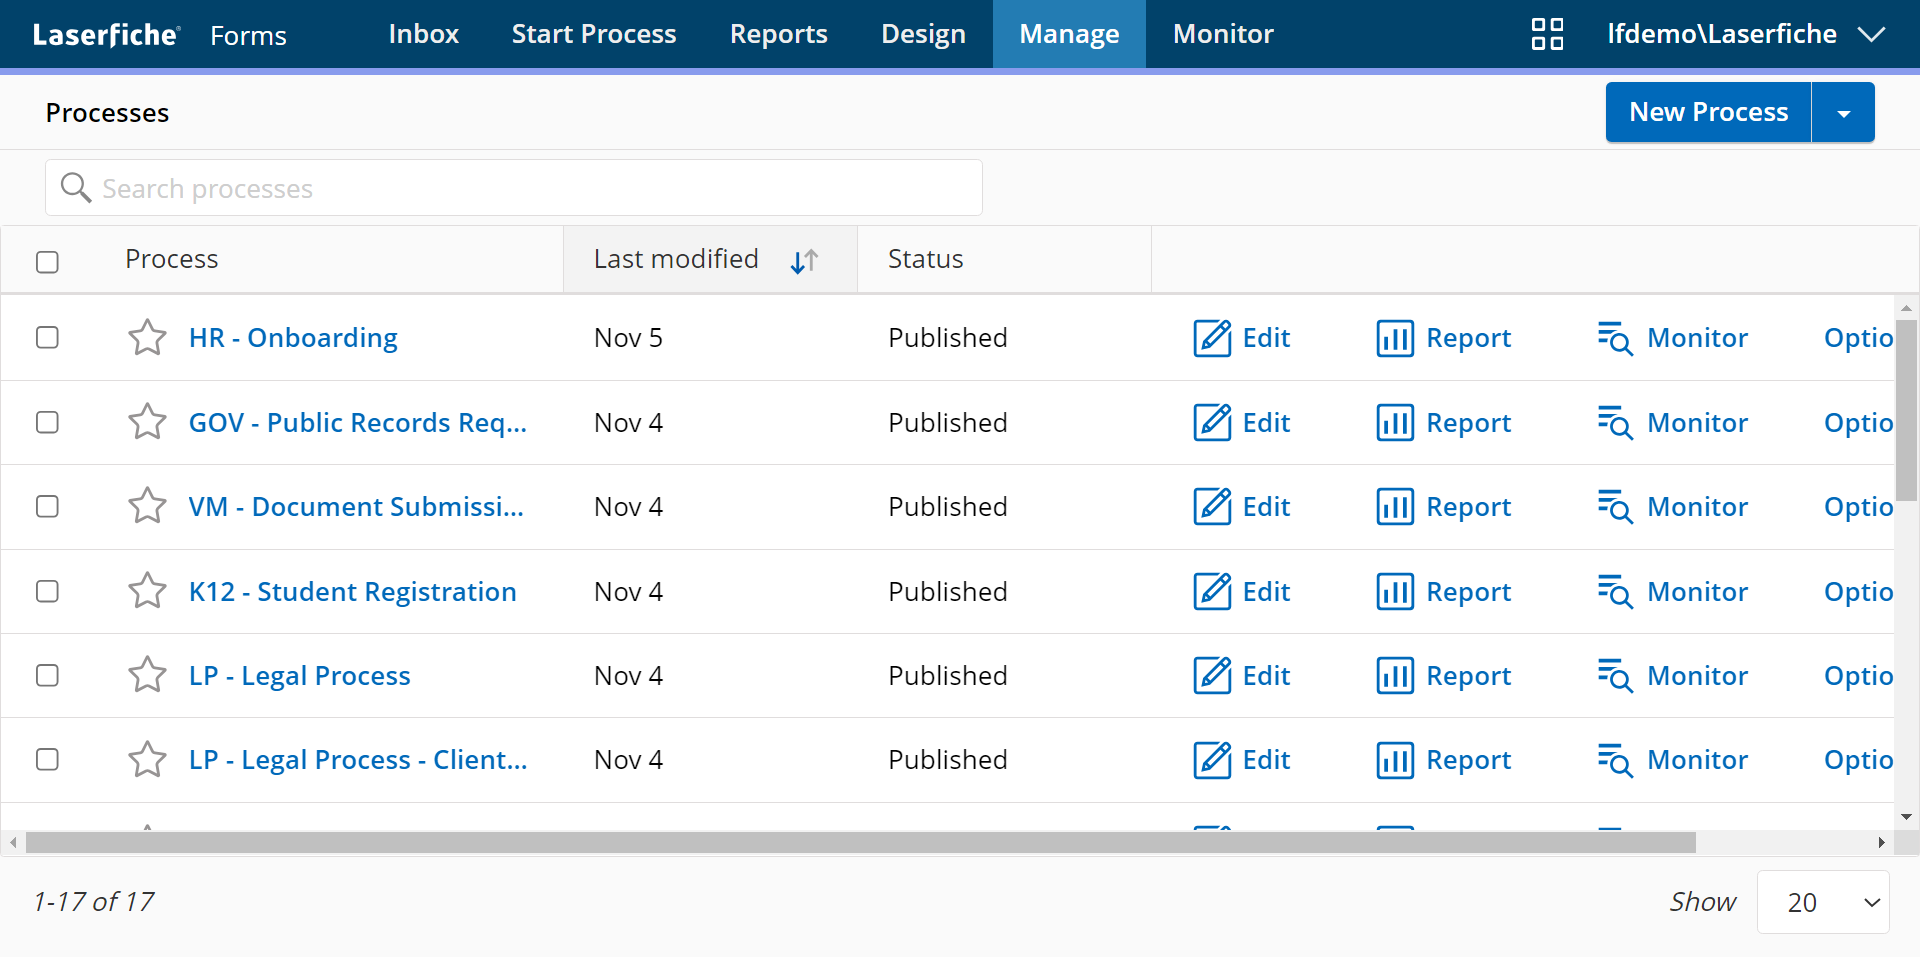This screenshot has height=957, width=1920.
Task: Star the HR - Onboarding process as favorite
Action: [147, 338]
